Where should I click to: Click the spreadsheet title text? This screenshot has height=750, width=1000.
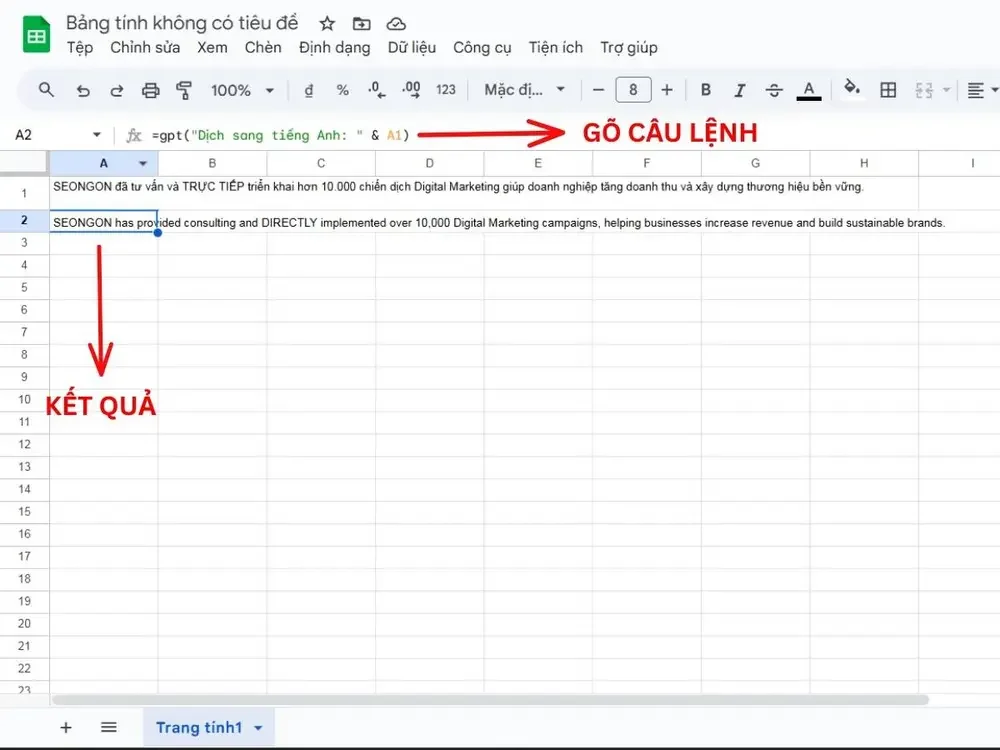point(182,23)
